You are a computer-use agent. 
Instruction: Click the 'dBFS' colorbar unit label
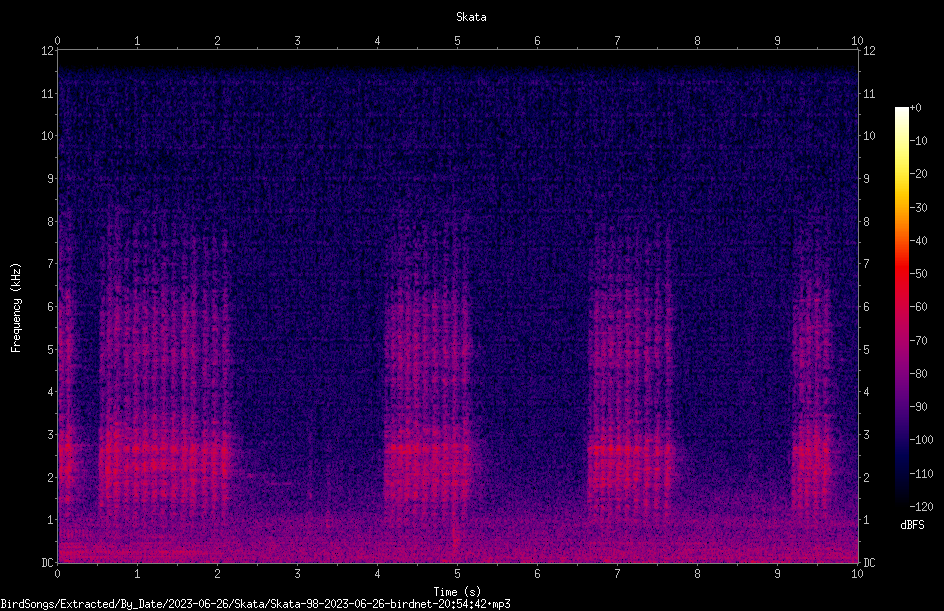point(912,525)
